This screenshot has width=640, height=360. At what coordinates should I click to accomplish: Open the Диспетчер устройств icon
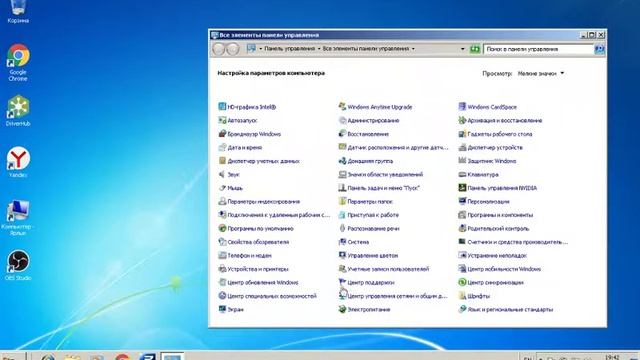click(x=462, y=147)
